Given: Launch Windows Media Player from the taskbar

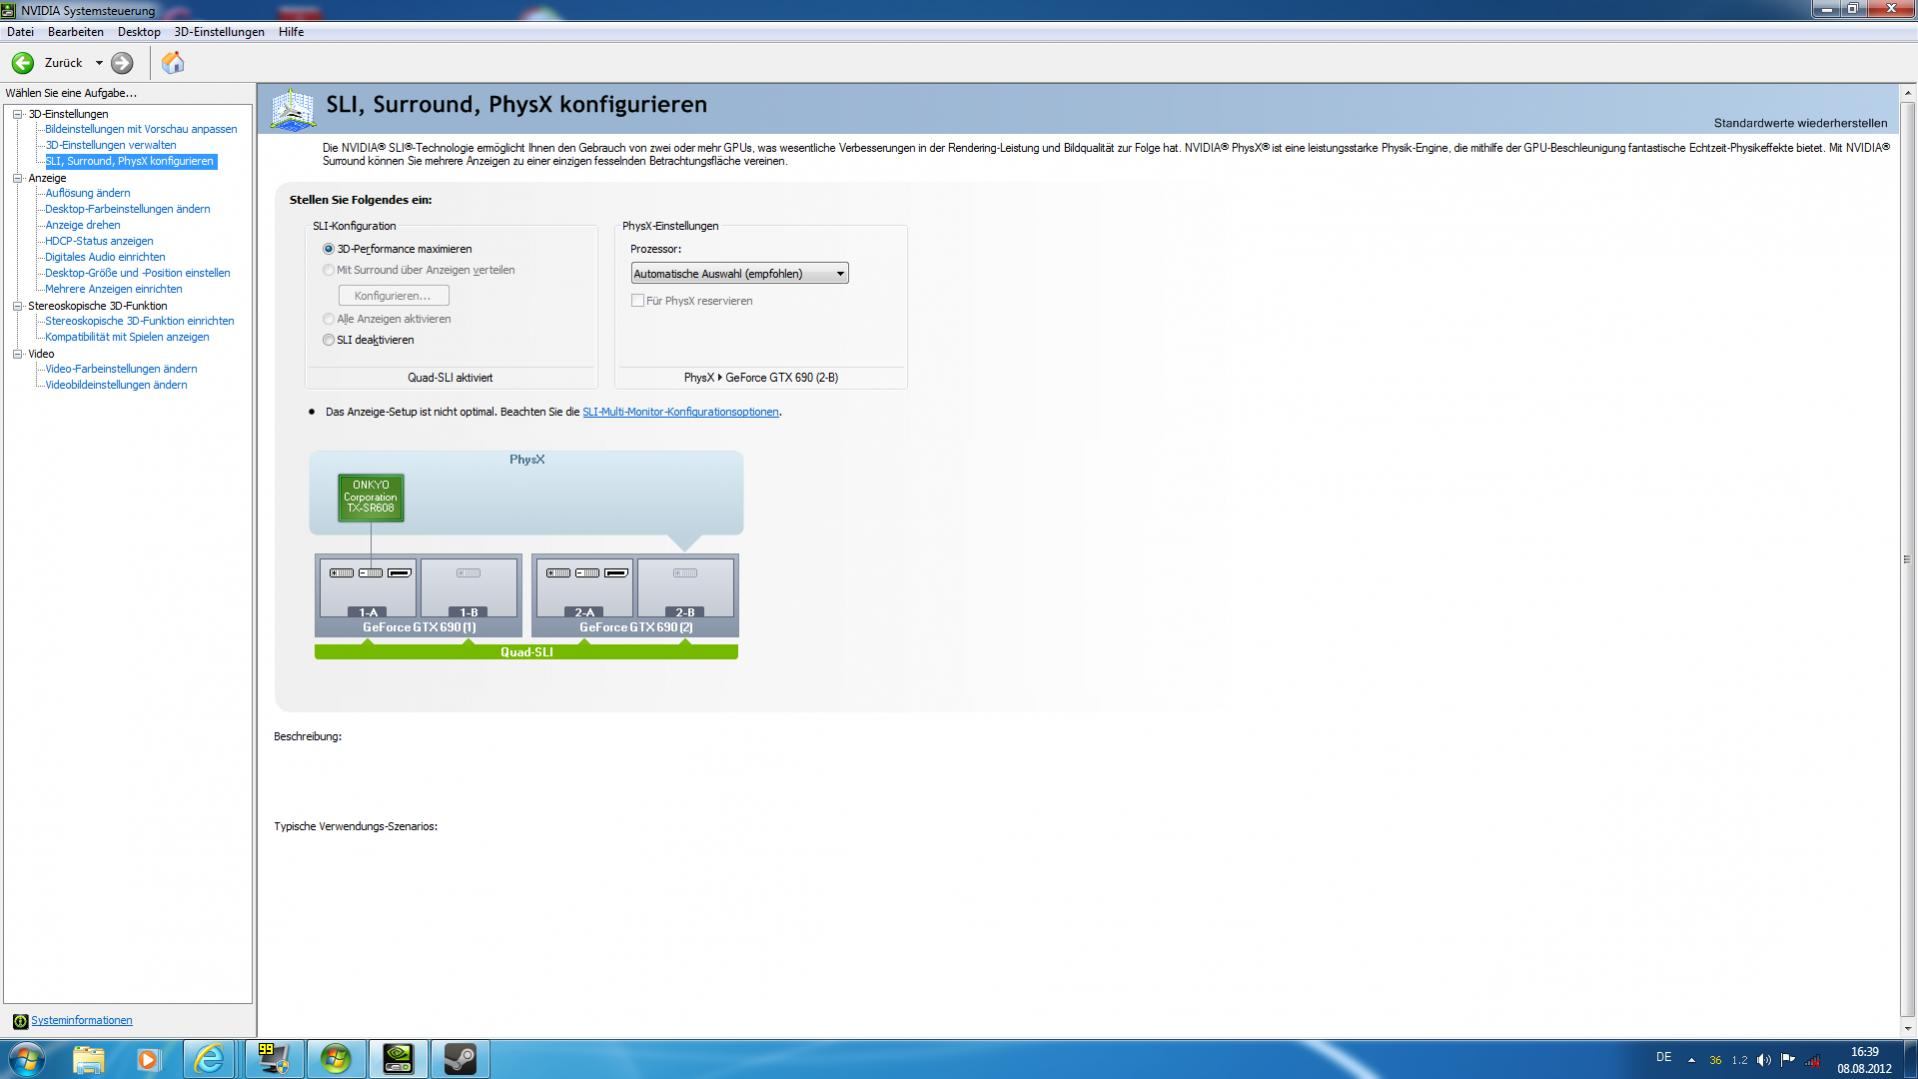Looking at the screenshot, I should (x=149, y=1059).
